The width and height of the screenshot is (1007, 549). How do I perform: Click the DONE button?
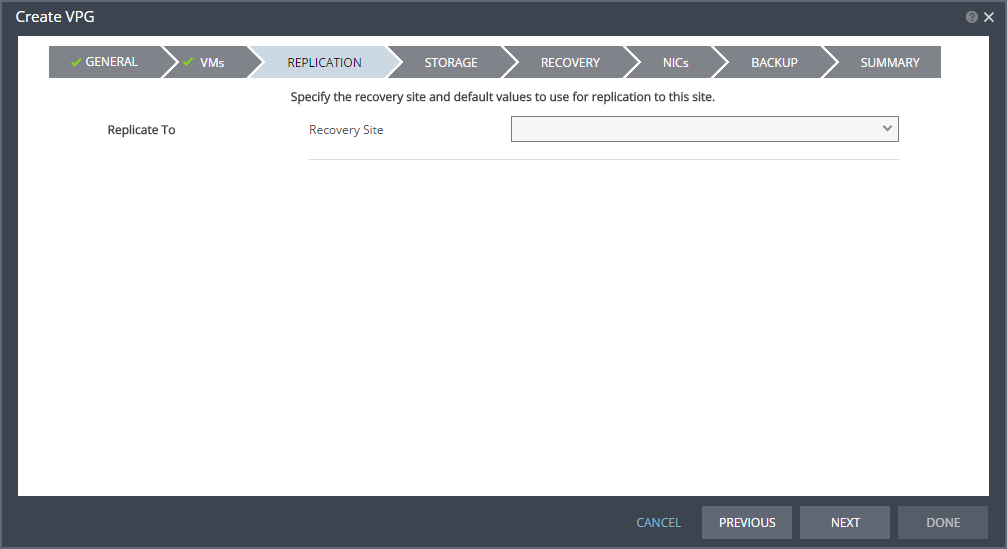click(943, 523)
